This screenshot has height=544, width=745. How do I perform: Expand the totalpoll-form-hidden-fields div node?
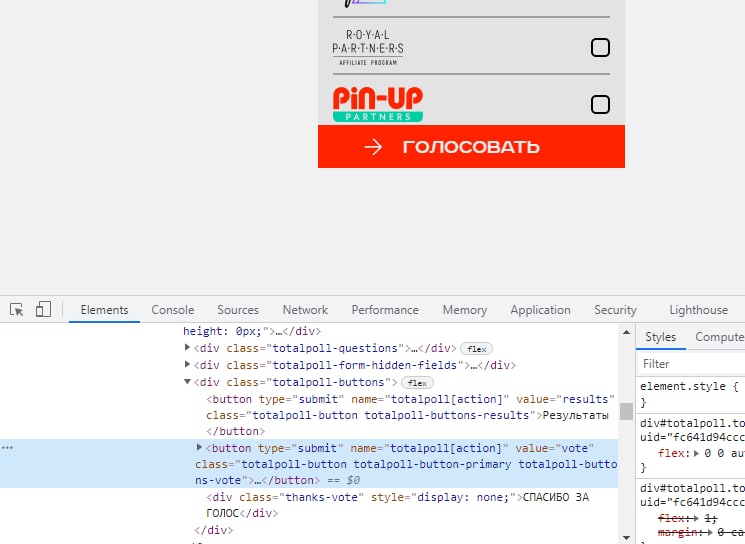point(187,364)
